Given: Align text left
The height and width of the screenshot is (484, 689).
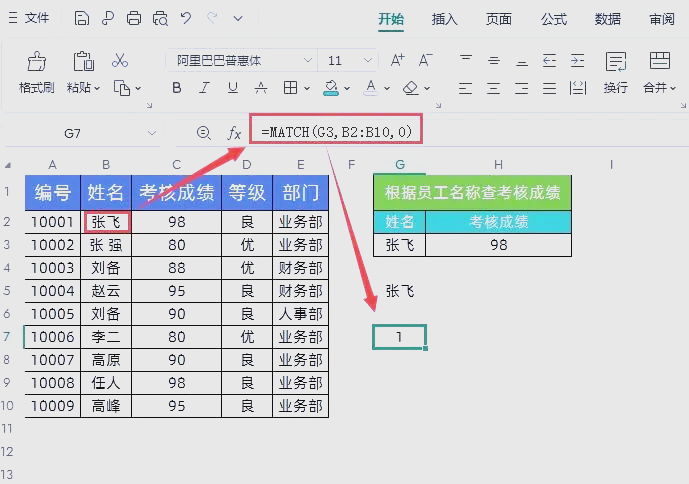Looking at the screenshot, I should 465,88.
